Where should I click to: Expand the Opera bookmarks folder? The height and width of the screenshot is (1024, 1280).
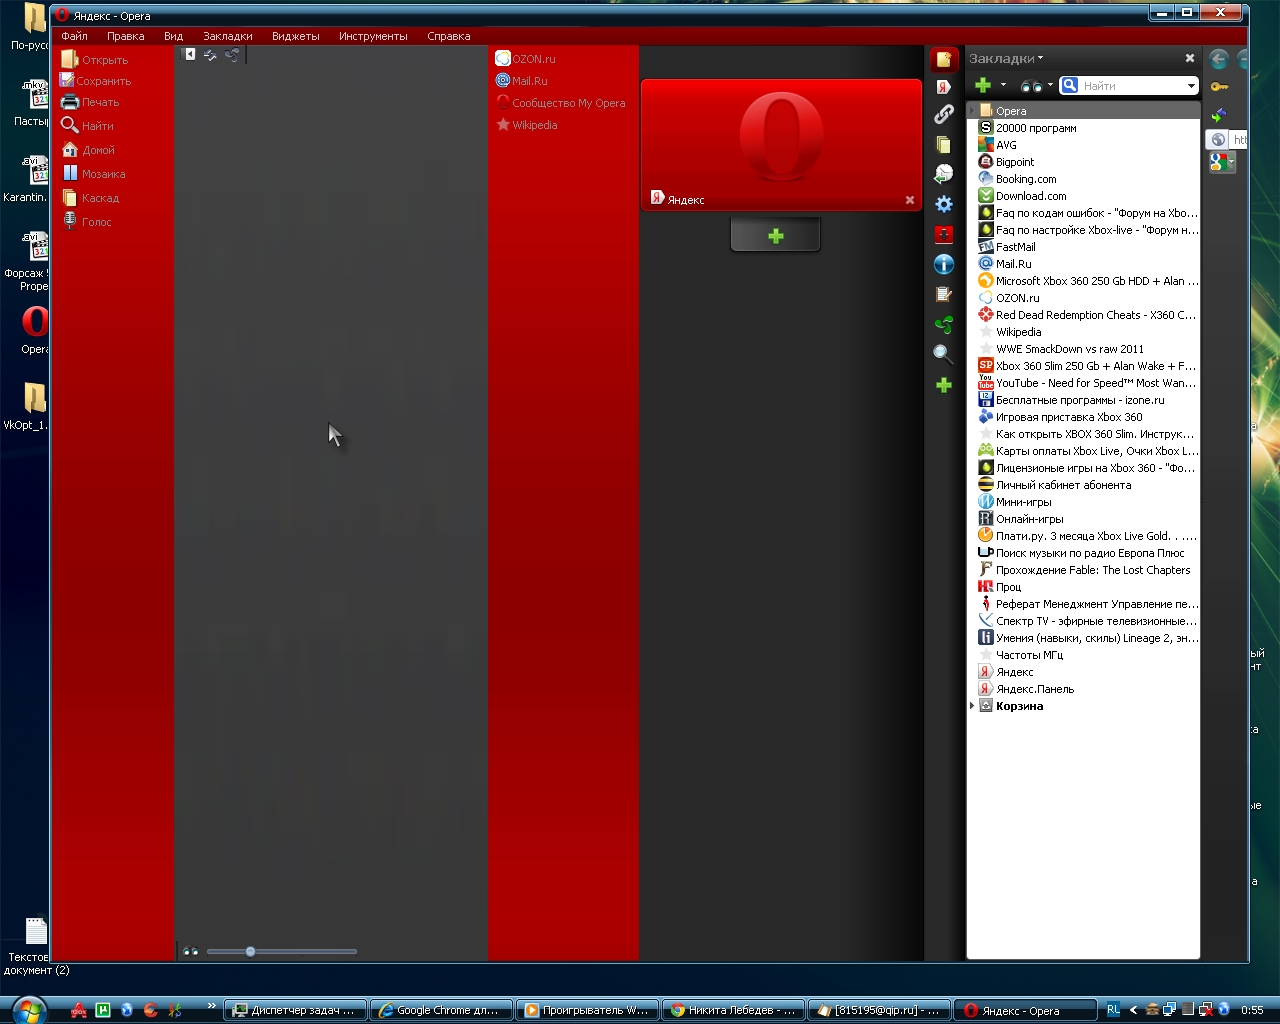click(972, 111)
